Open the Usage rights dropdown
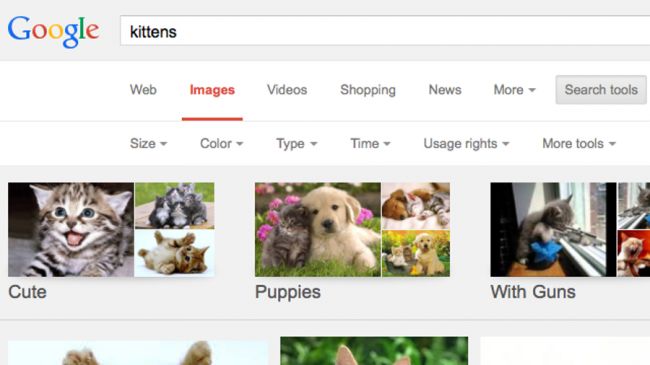Image resolution: width=650 pixels, height=365 pixels. point(466,144)
